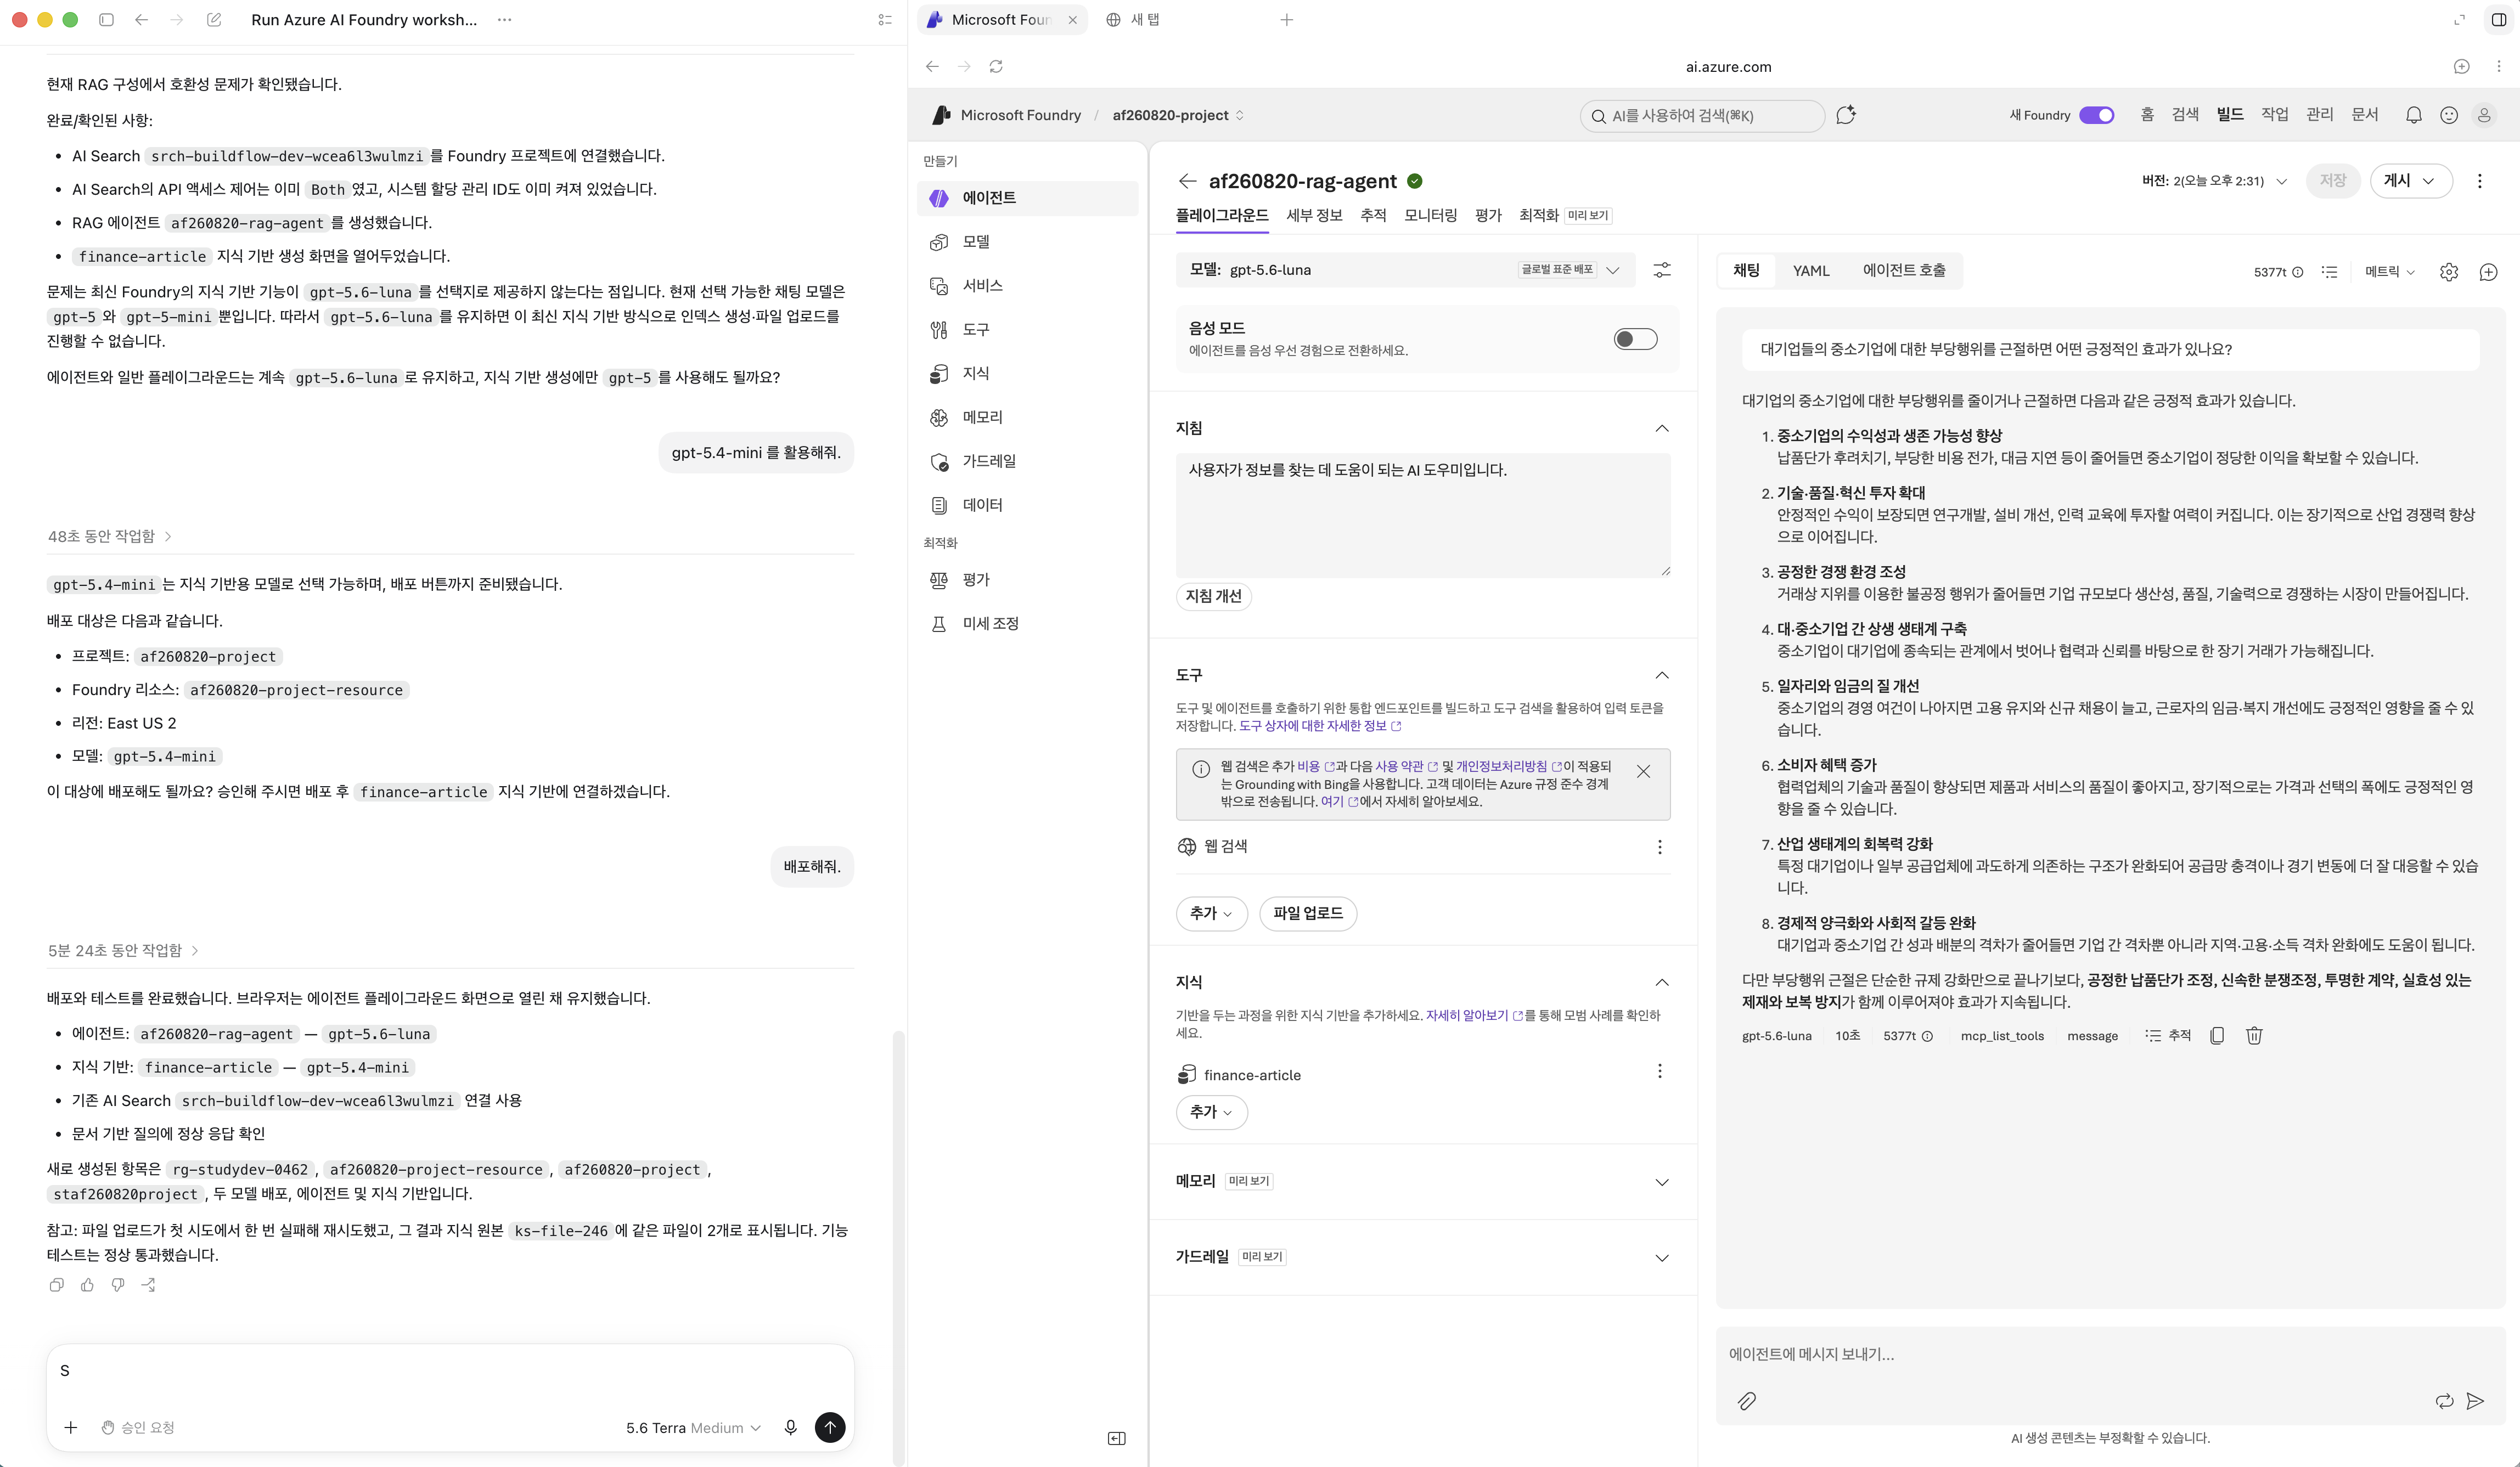Viewport: 2520px width, 1467px height.
Task: Reload the ai.azure.com page
Action: [996, 66]
